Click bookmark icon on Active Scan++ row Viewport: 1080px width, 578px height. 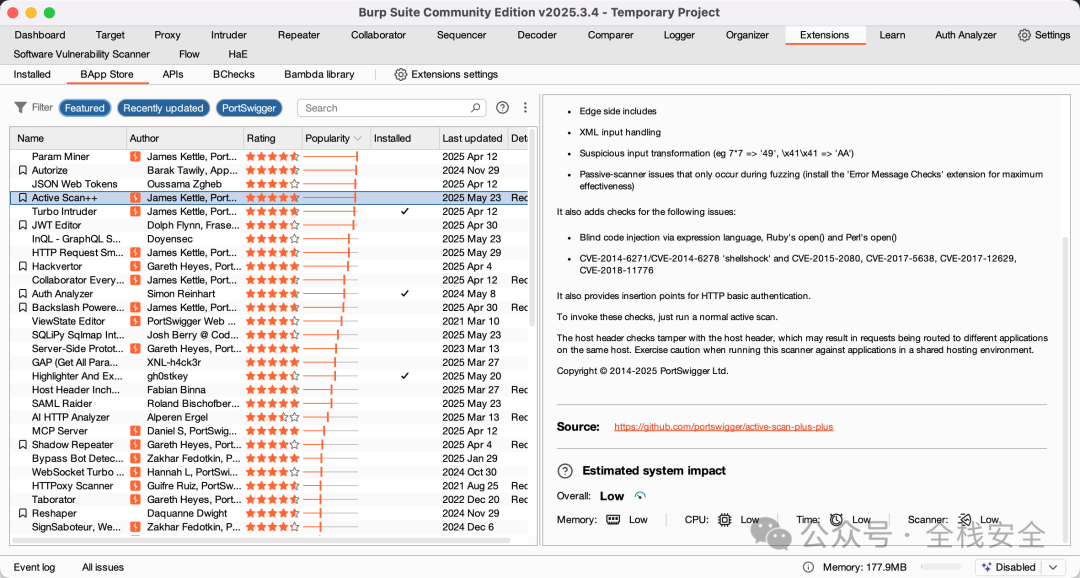[23, 198]
